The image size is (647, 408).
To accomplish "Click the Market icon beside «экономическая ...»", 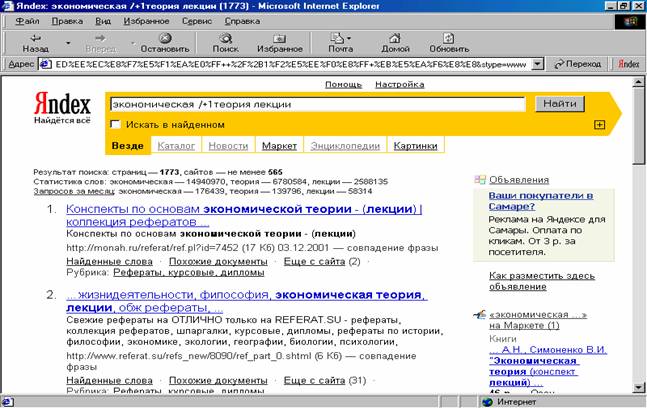I will click(479, 315).
